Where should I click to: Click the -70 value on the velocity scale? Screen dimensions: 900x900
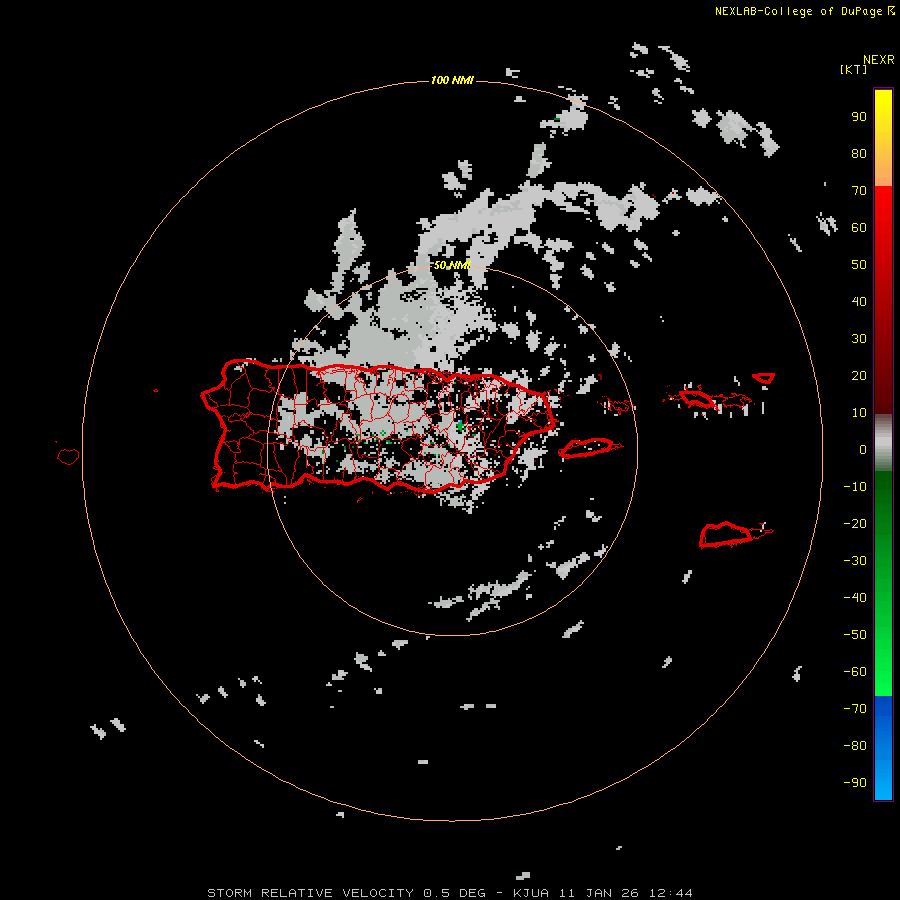point(855,709)
